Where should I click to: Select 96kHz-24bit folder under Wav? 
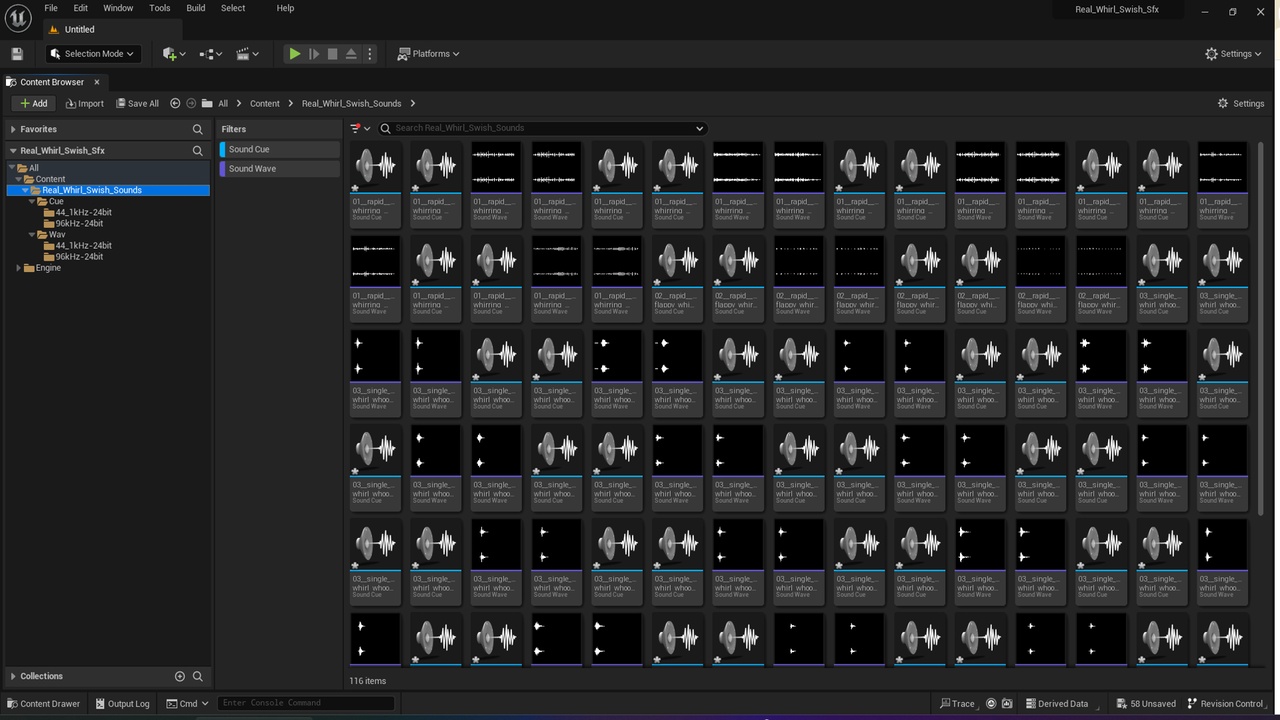coord(79,256)
